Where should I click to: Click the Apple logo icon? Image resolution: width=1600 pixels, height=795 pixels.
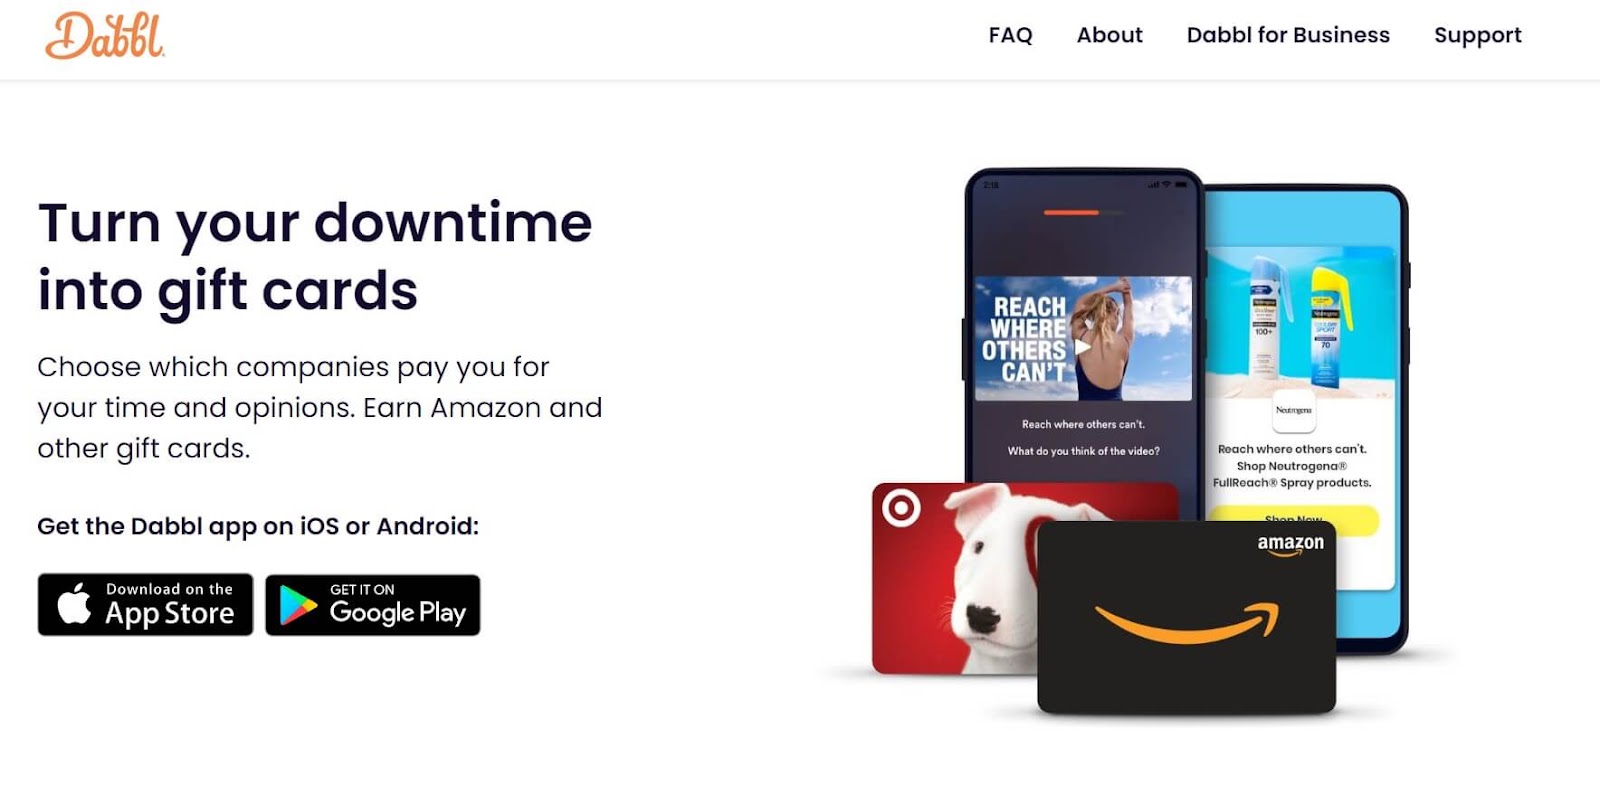pos(74,603)
